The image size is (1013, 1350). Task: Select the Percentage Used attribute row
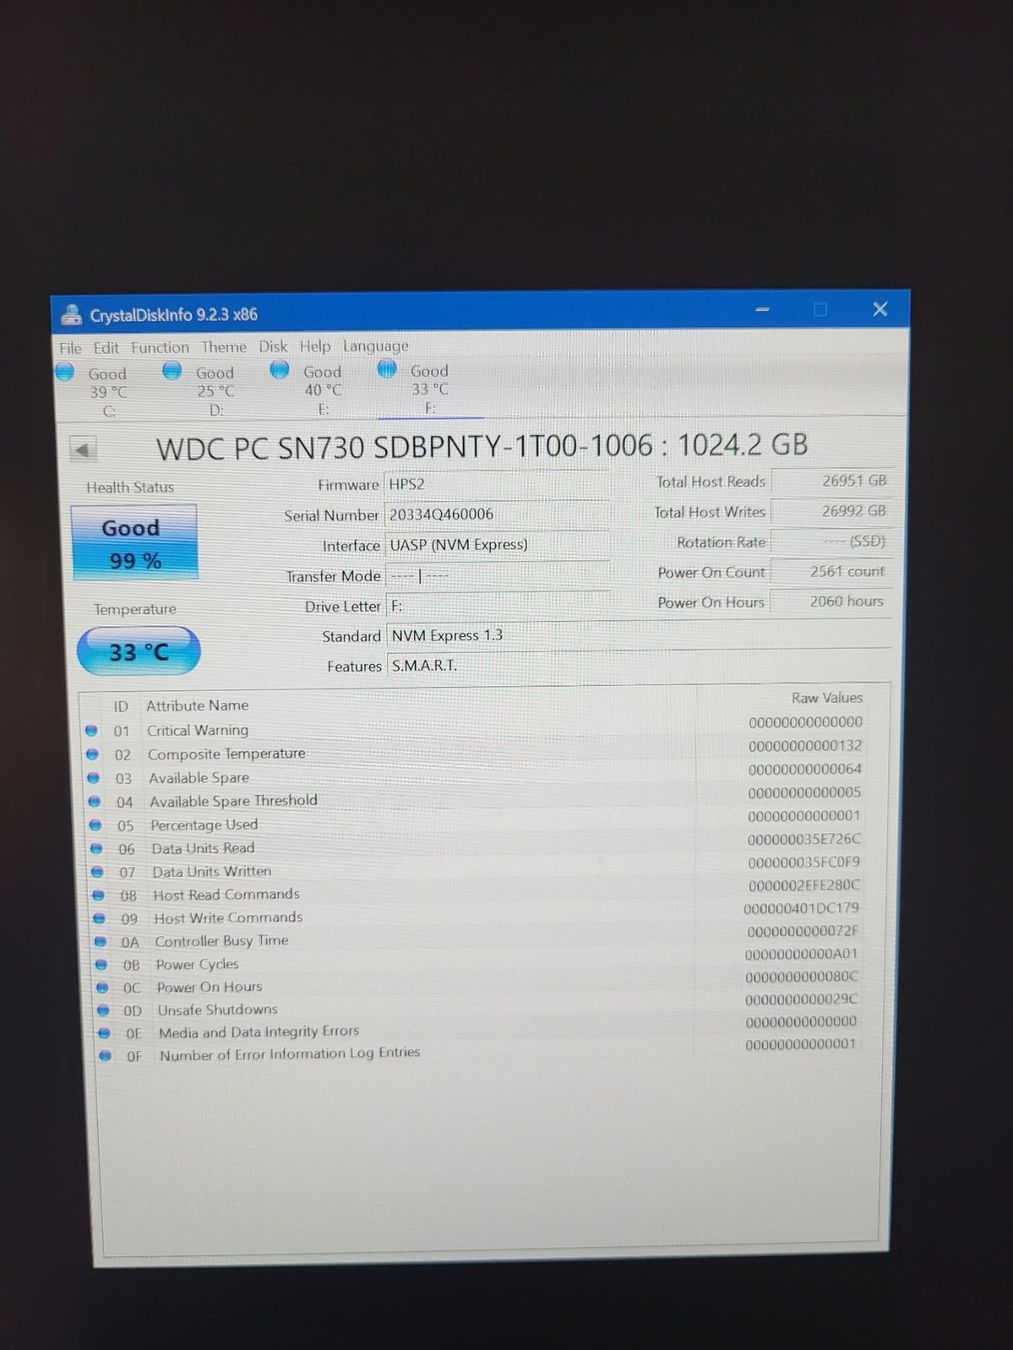point(476,822)
